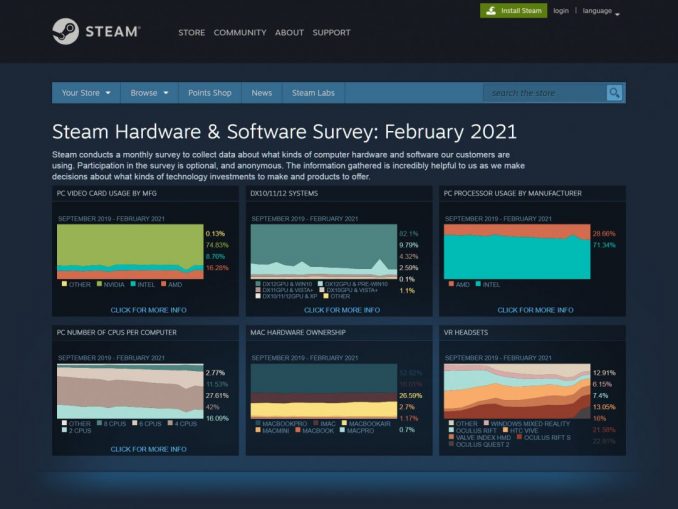The width and height of the screenshot is (678, 509).
Task: Click the processor INTEL legend swatch
Action: [478, 284]
